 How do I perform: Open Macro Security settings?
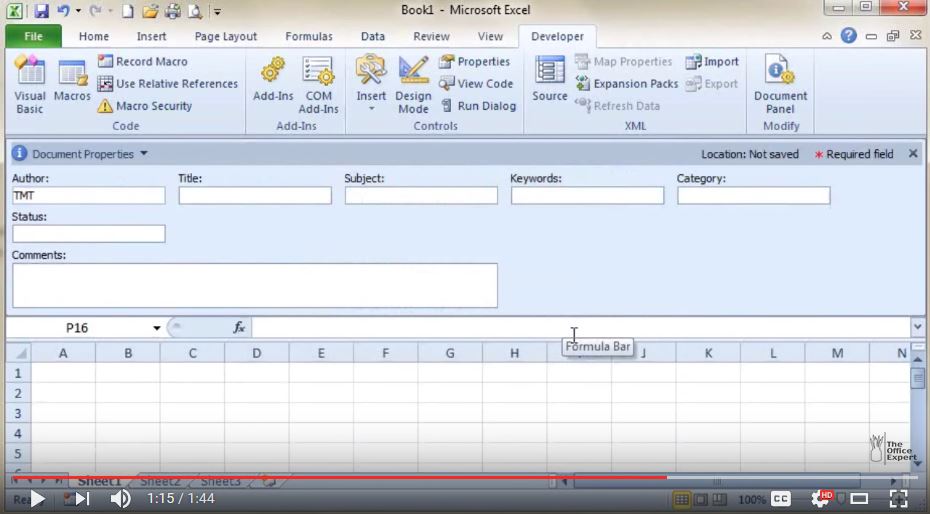(145, 106)
